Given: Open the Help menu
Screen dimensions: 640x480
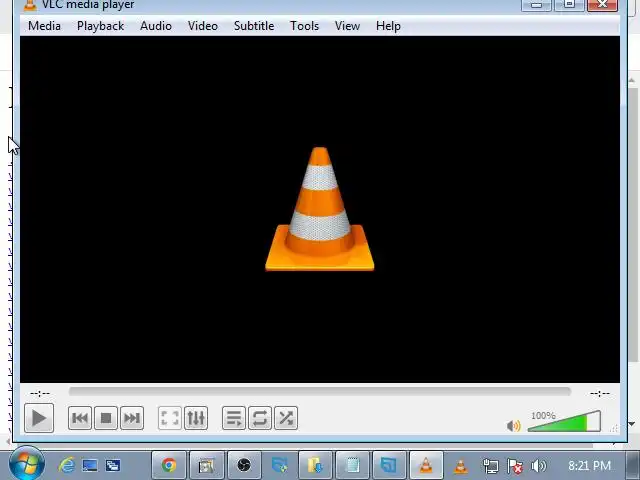Looking at the screenshot, I should click(x=388, y=26).
